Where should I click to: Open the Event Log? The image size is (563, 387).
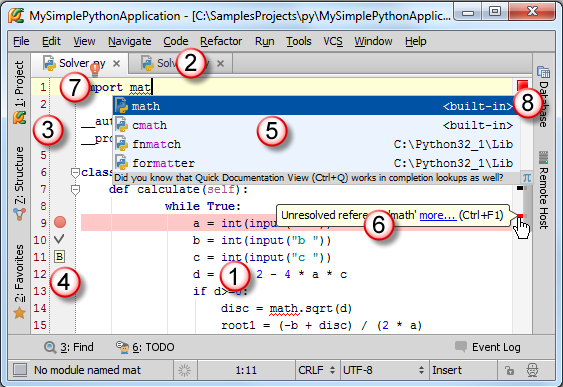tap(488, 347)
